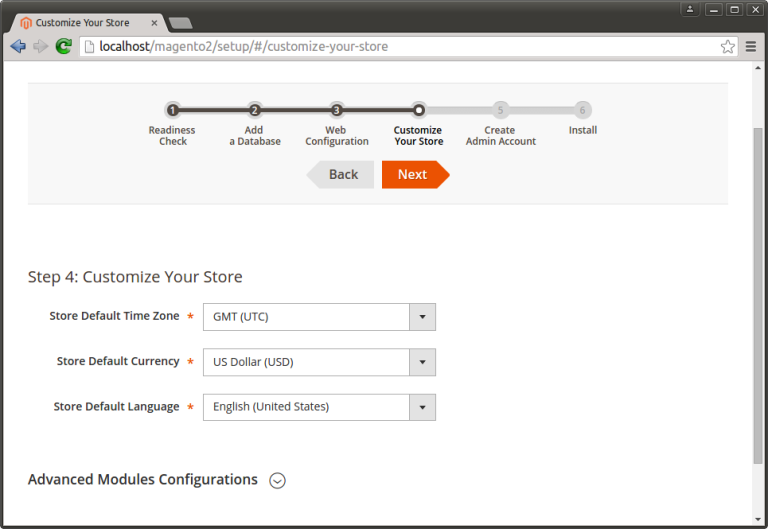
Task: Click step 3 Web Configuration circle
Action: tap(336, 110)
